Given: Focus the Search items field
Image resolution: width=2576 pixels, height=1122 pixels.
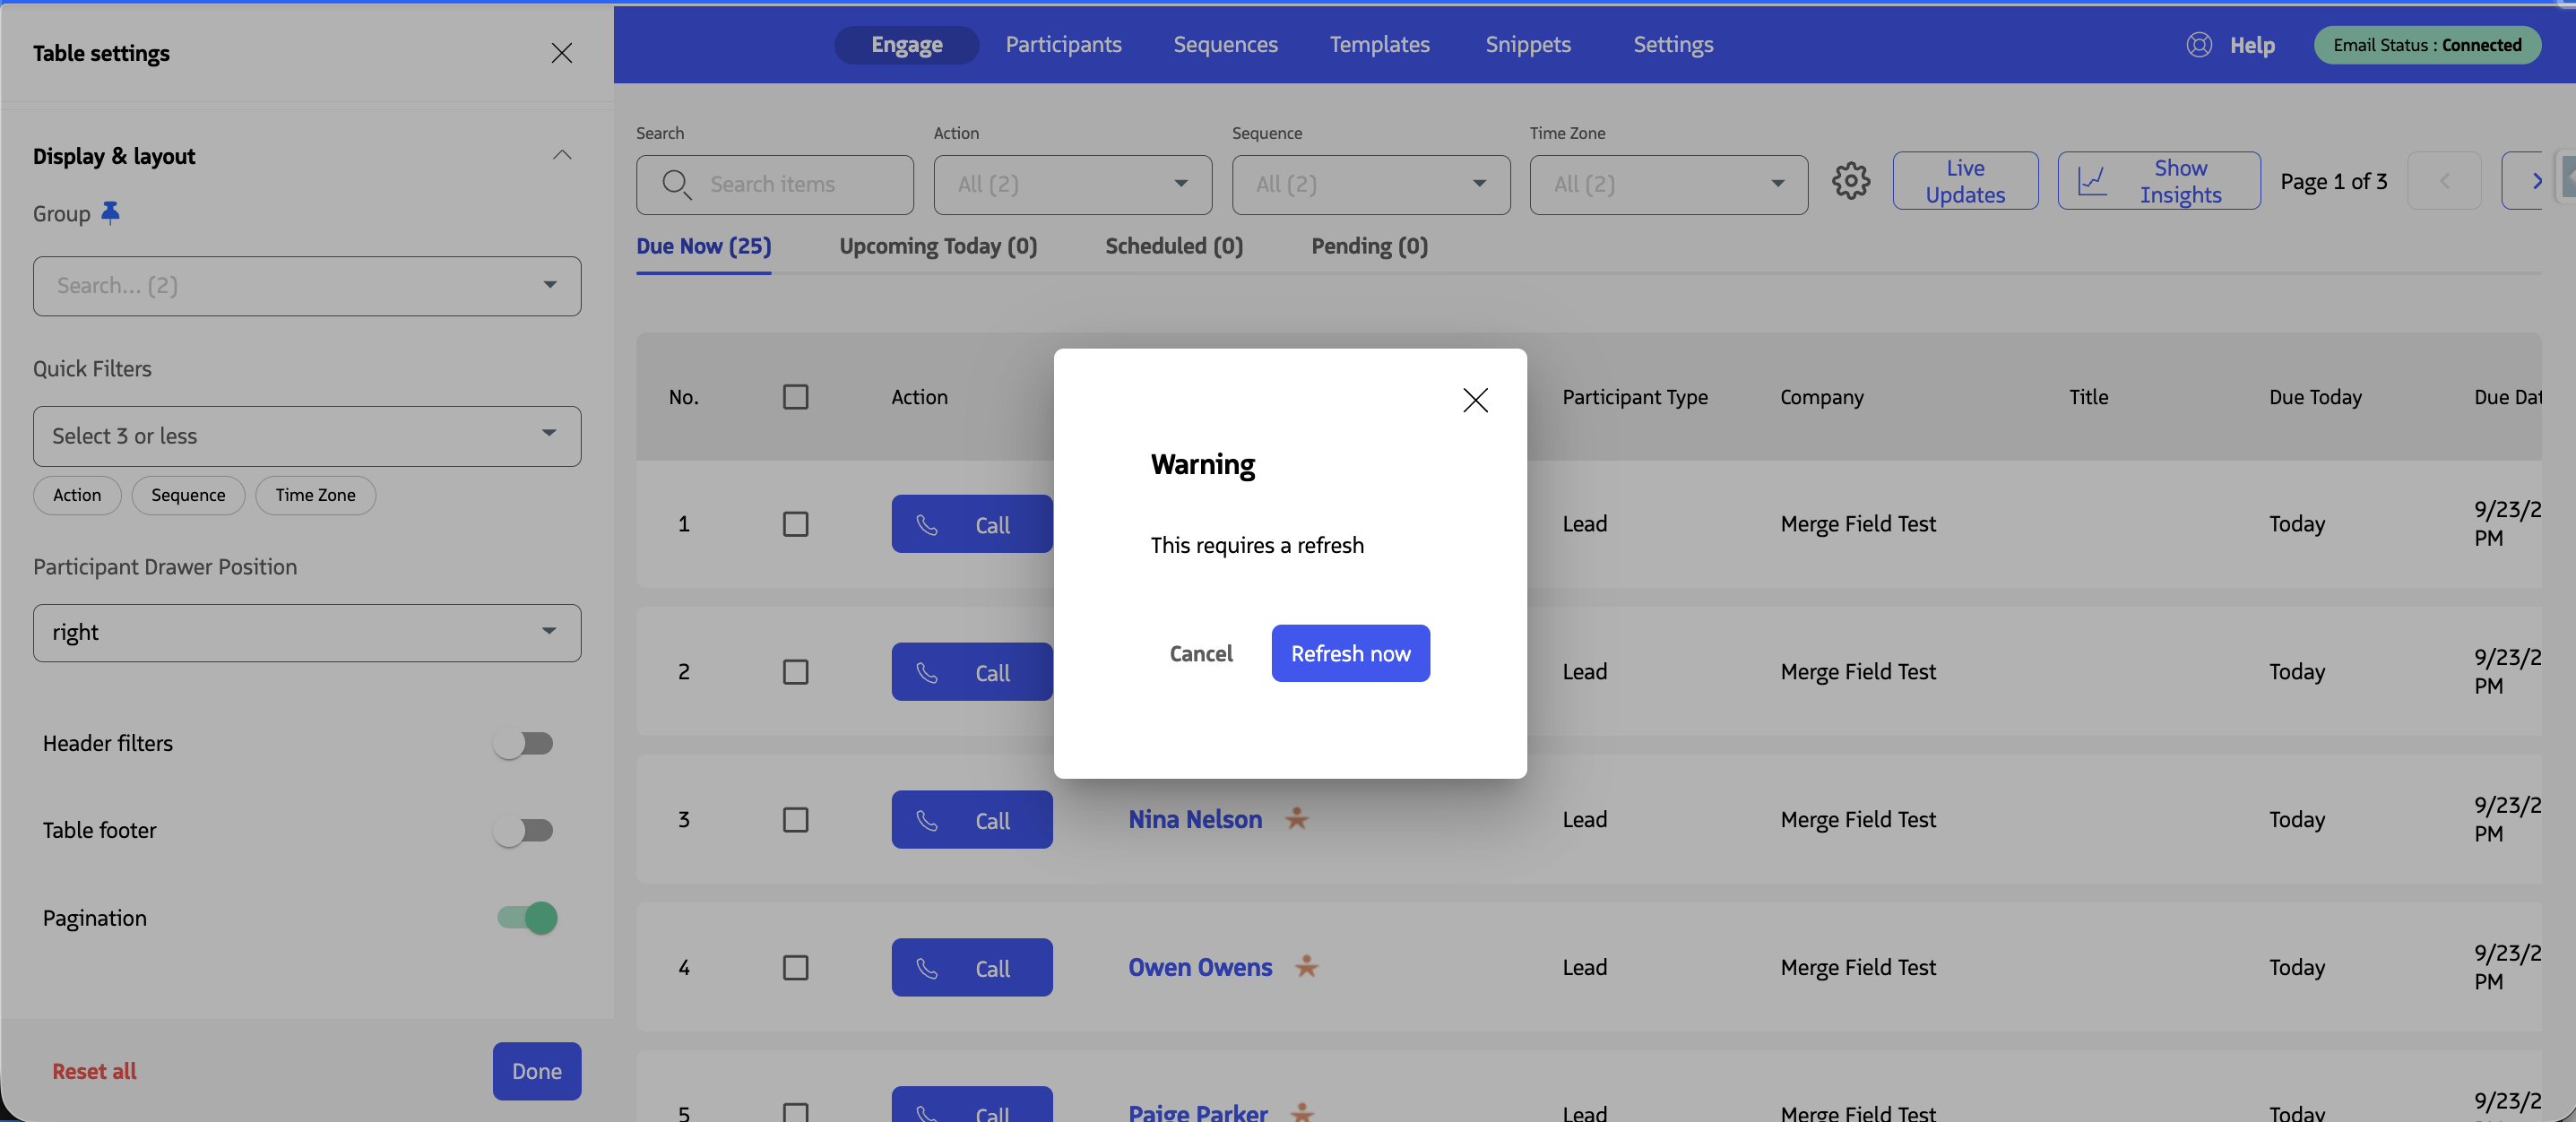Looking at the screenshot, I should click(x=775, y=185).
